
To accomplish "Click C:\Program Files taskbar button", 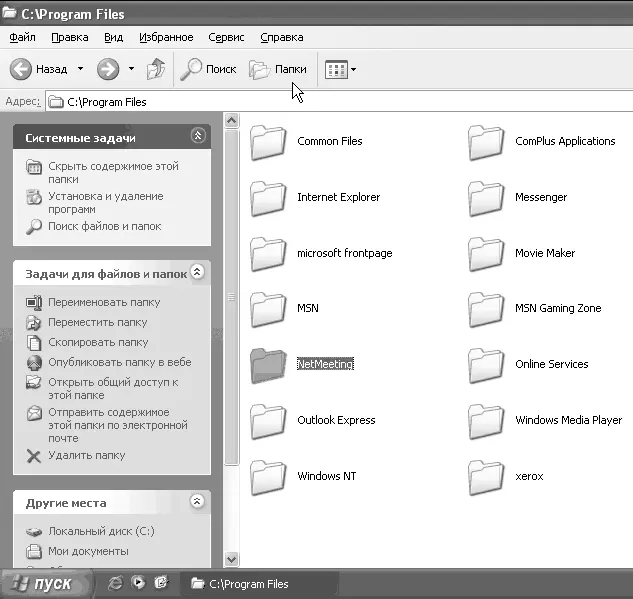I will click(258, 584).
